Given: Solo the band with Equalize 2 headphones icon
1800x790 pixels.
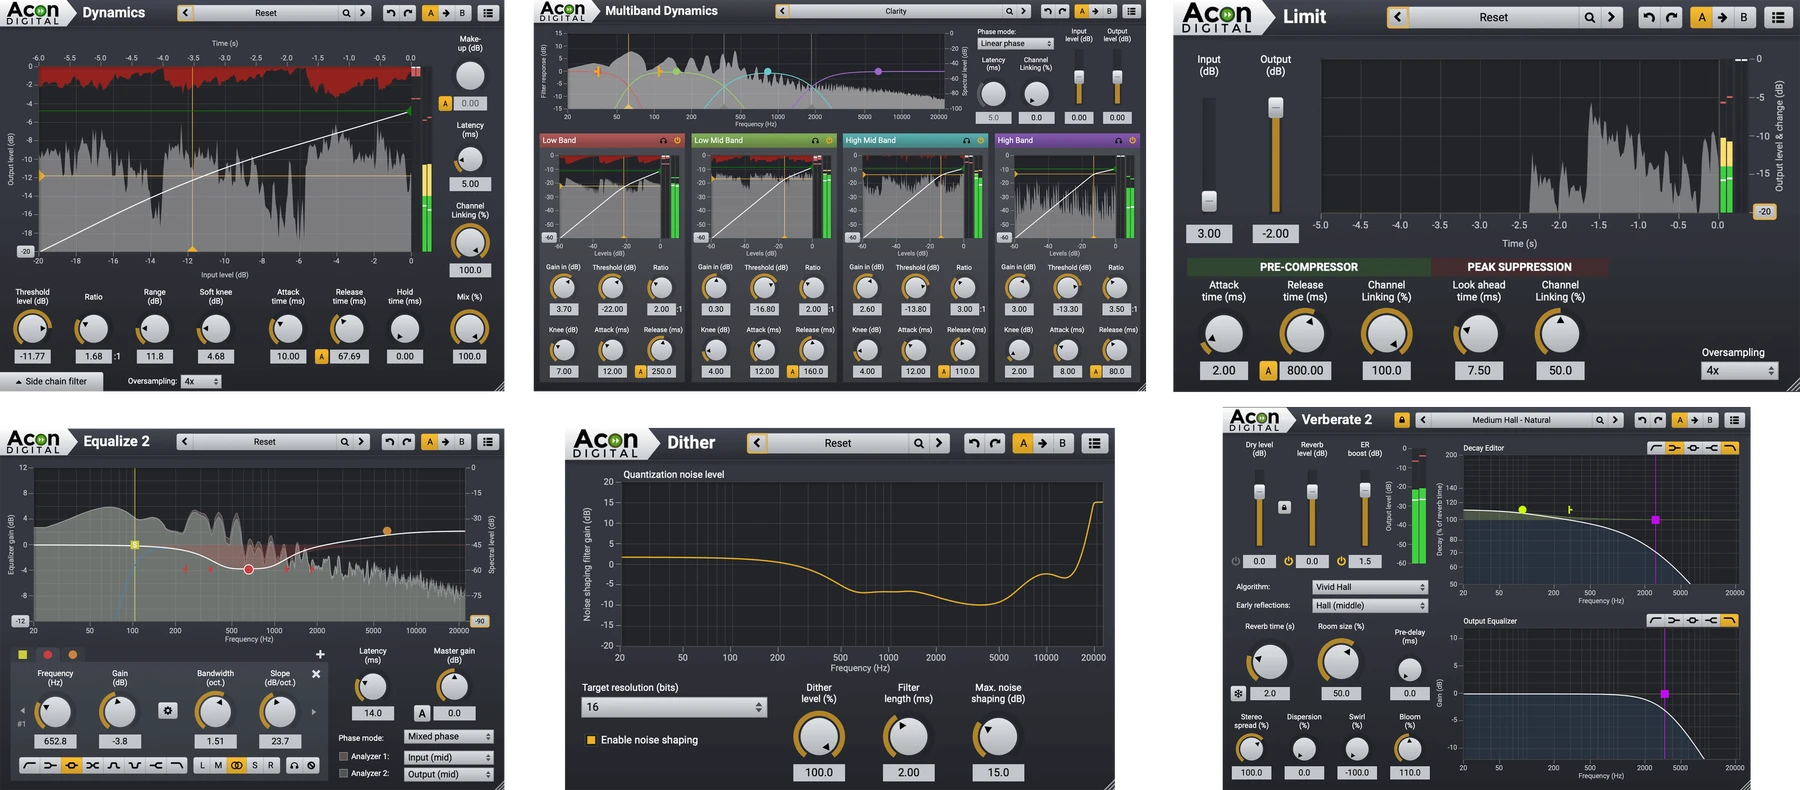Looking at the screenshot, I should [294, 765].
